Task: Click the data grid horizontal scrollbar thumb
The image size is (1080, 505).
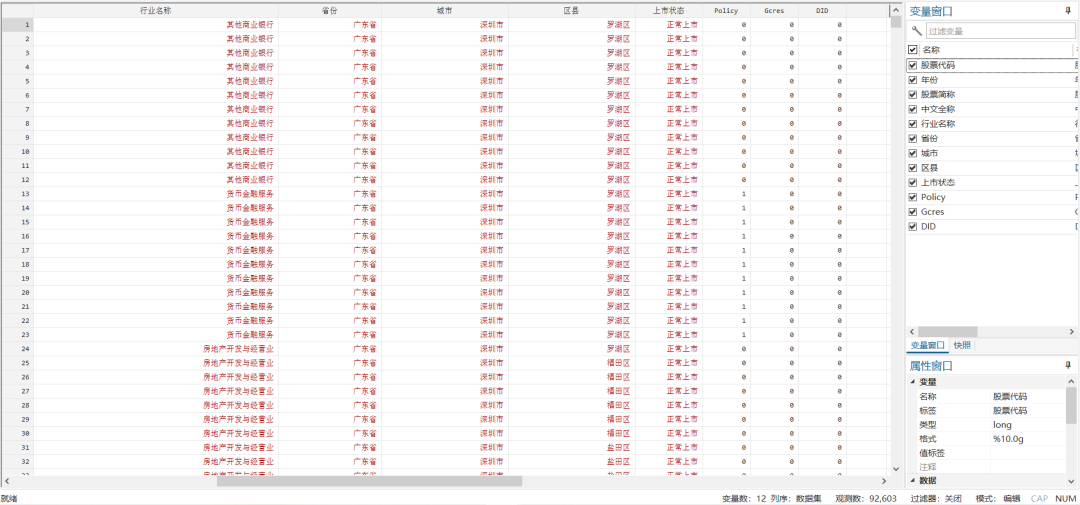Action: (369, 481)
